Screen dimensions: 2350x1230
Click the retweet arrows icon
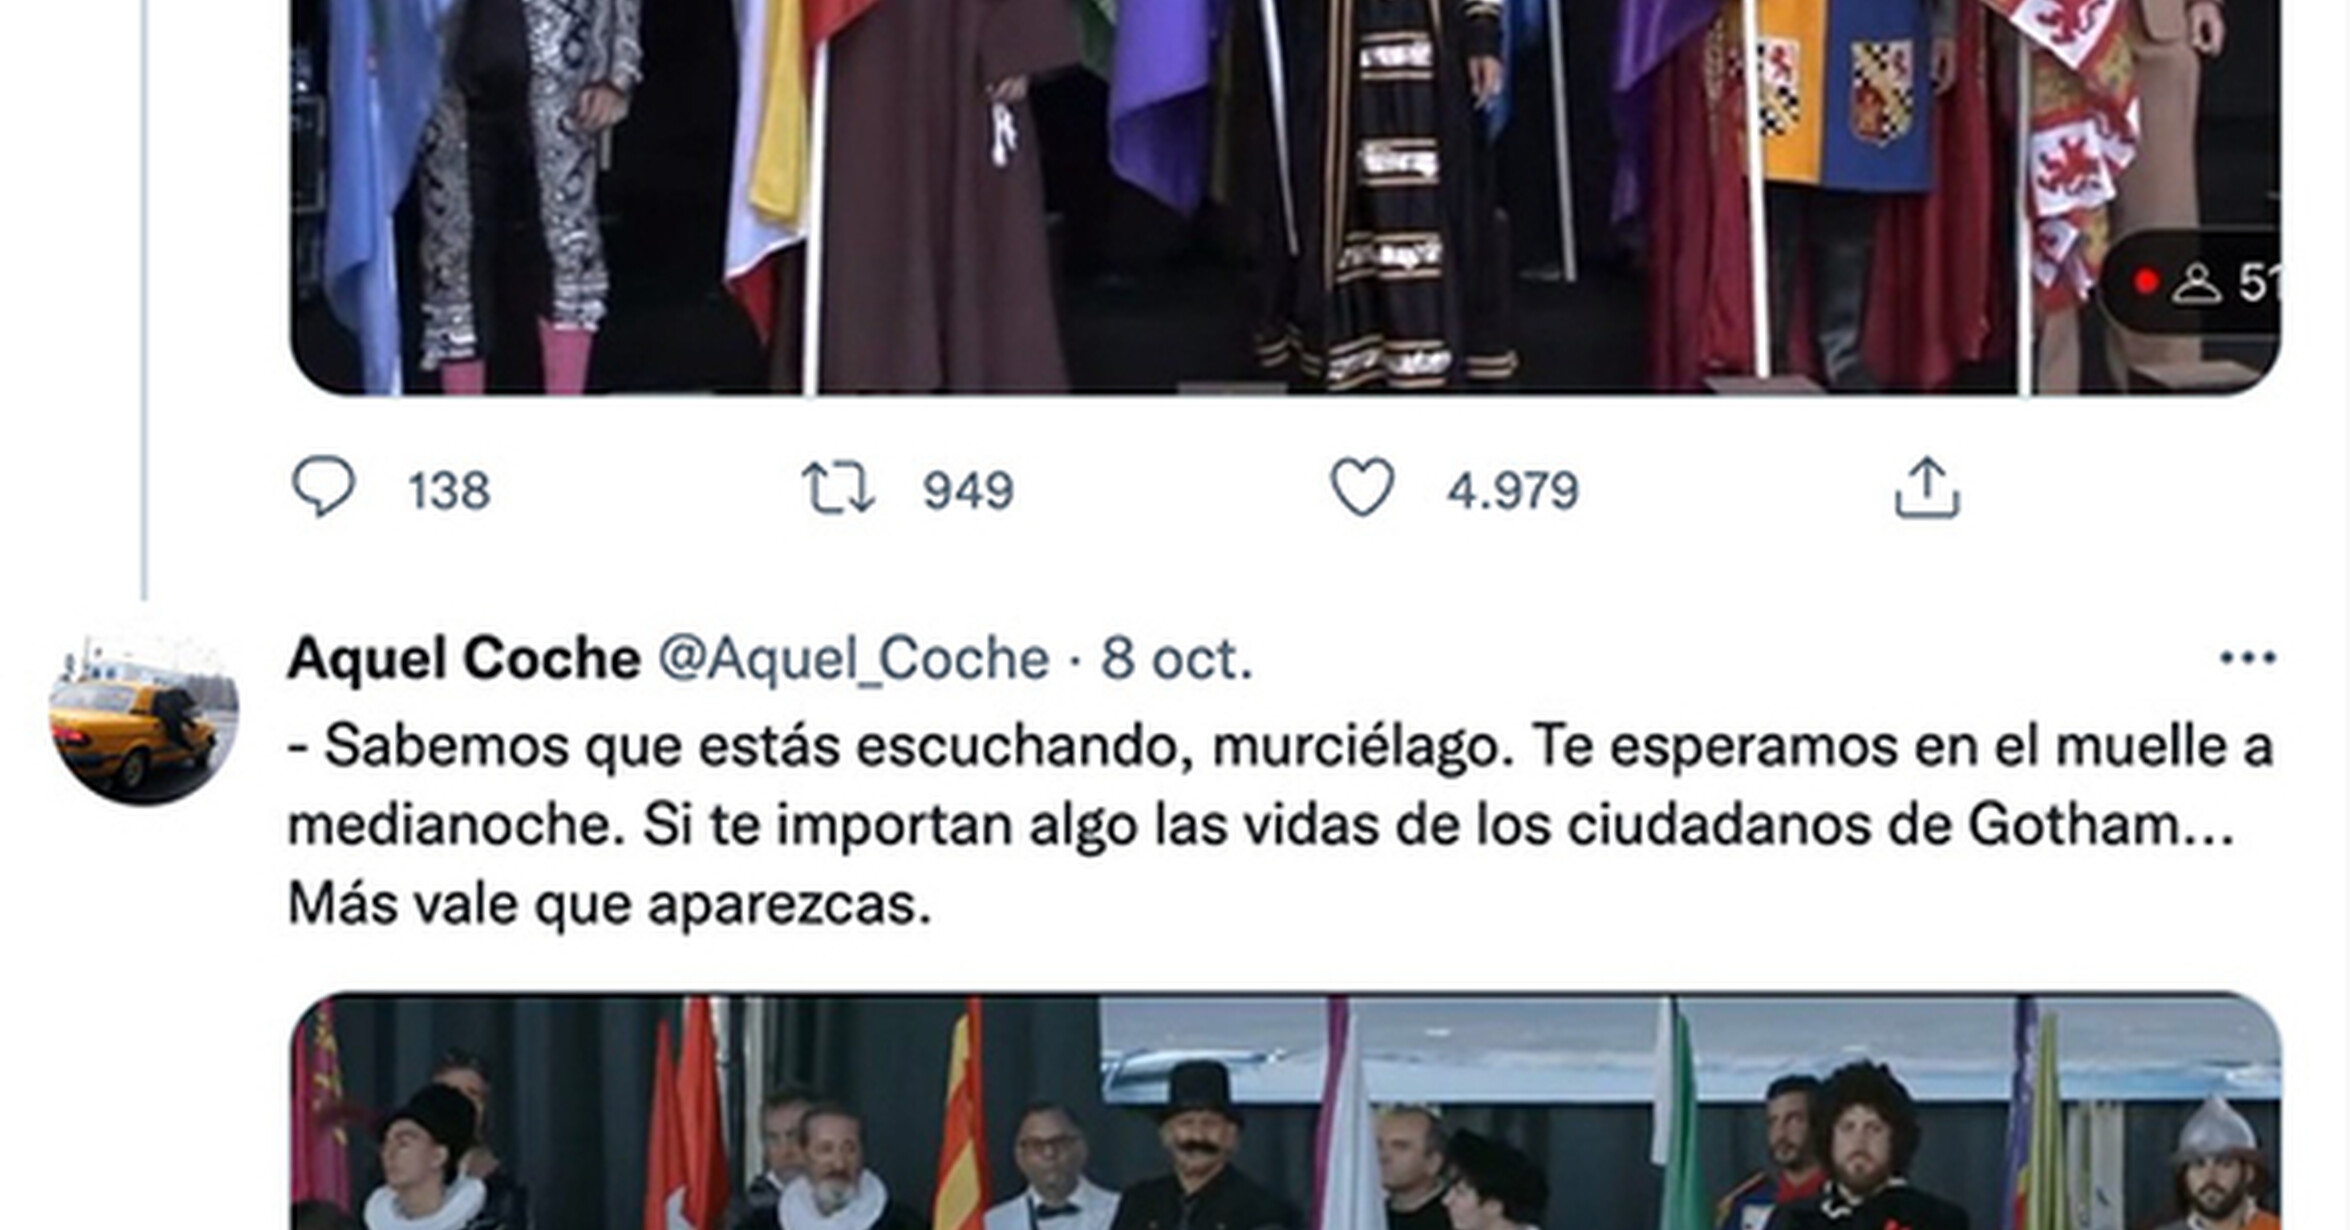point(838,488)
